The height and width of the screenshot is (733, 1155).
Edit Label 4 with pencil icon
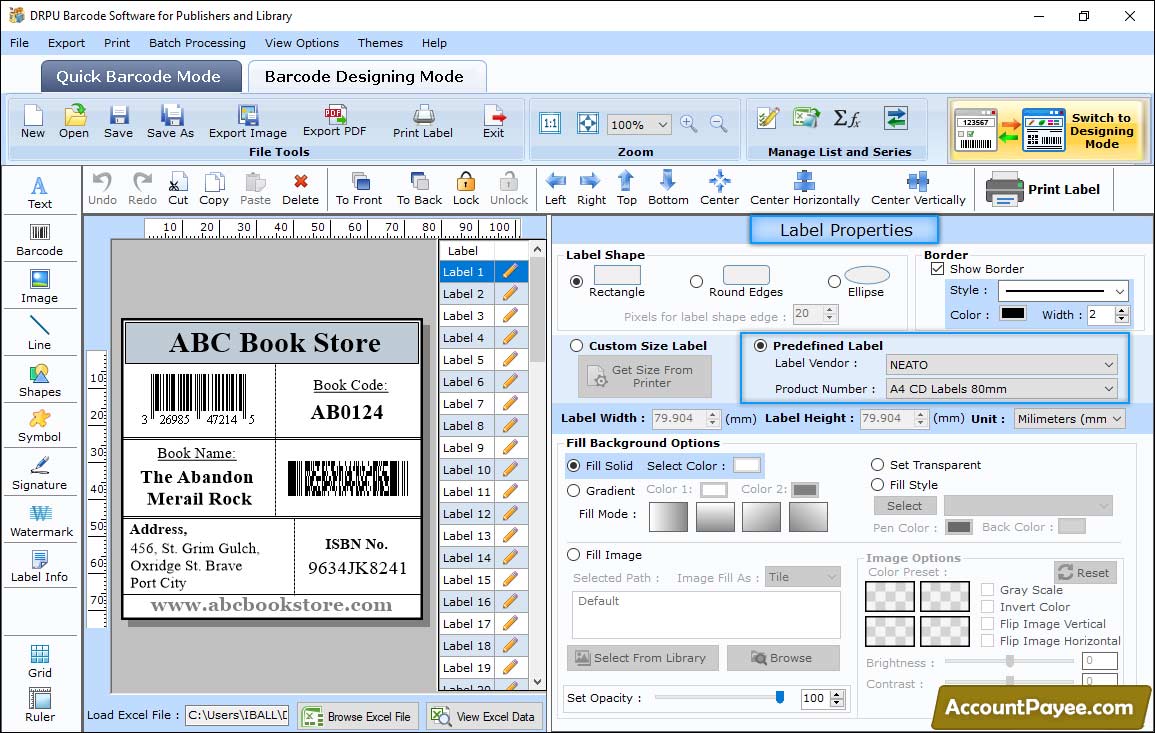[x=510, y=337]
